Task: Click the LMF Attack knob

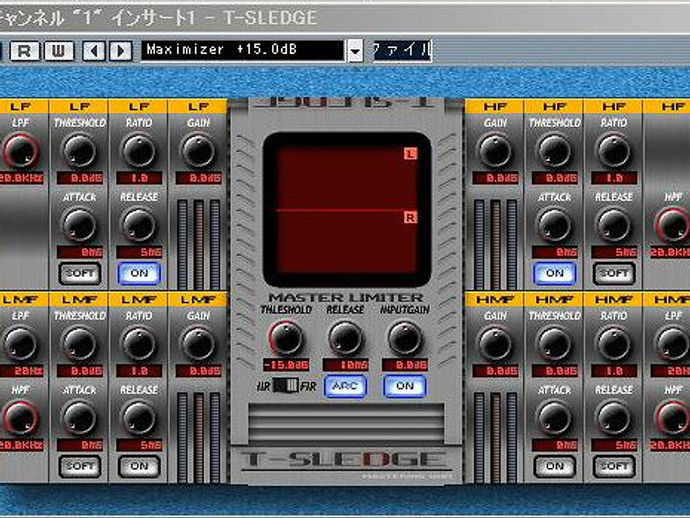Action: point(80,418)
